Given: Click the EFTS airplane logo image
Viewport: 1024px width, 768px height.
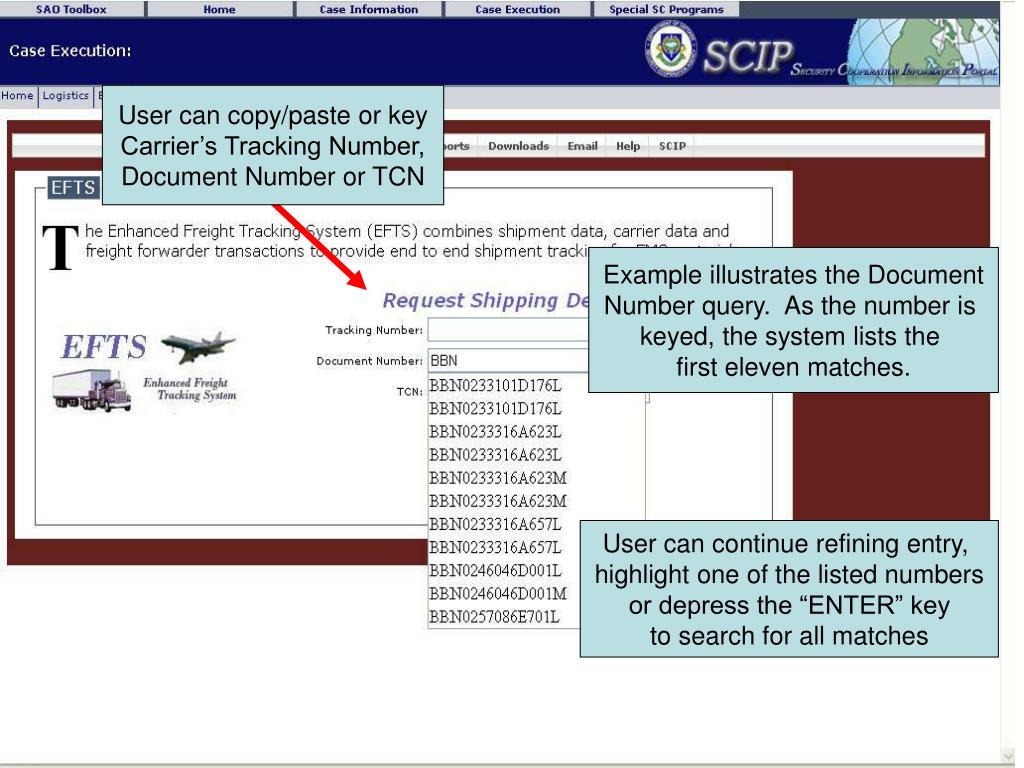Looking at the screenshot, I should tap(199, 345).
